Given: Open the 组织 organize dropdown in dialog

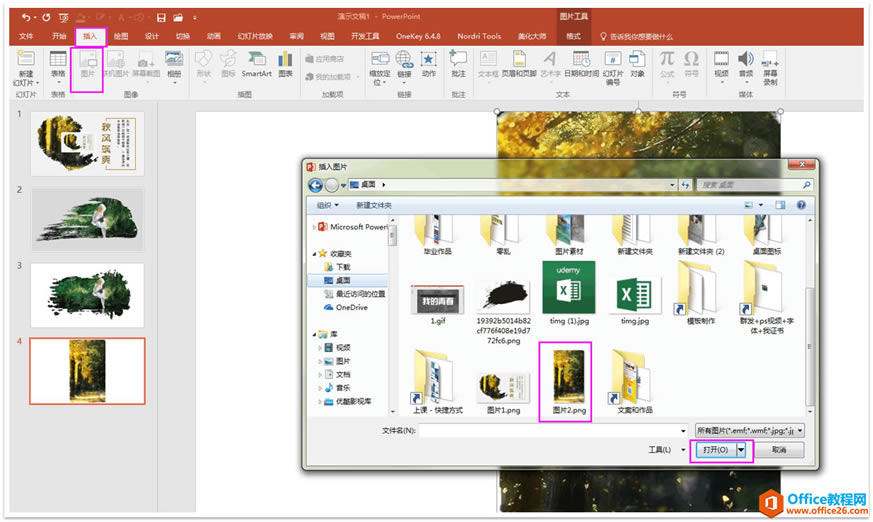Looking at the screenshot, I should [327, 205].
